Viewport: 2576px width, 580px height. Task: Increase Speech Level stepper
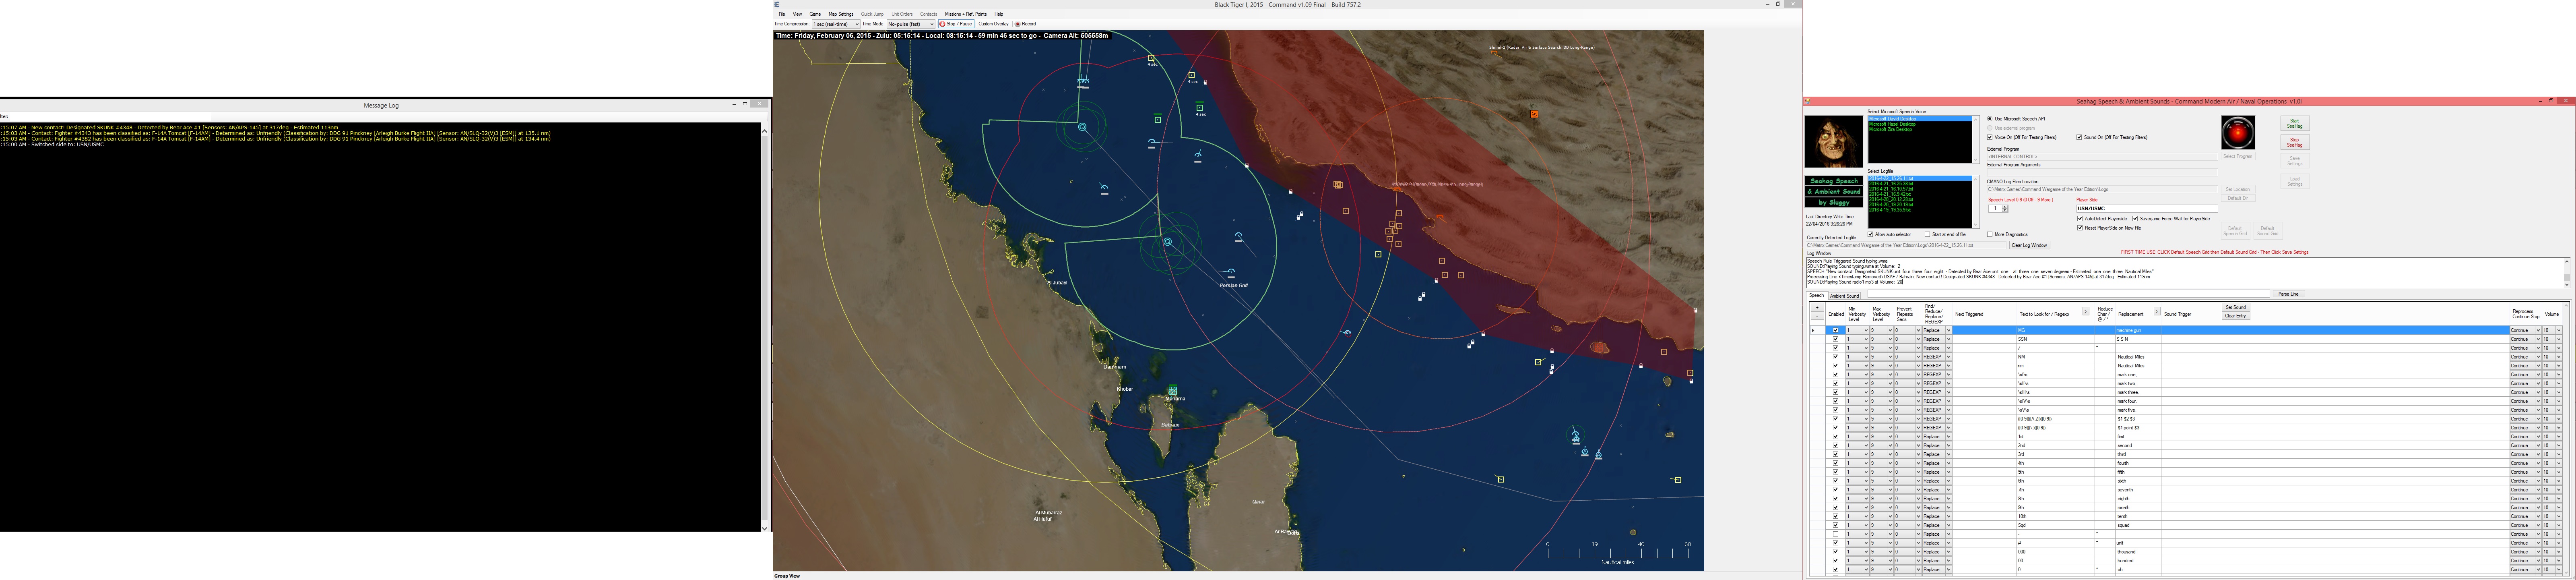point(2005,207)
